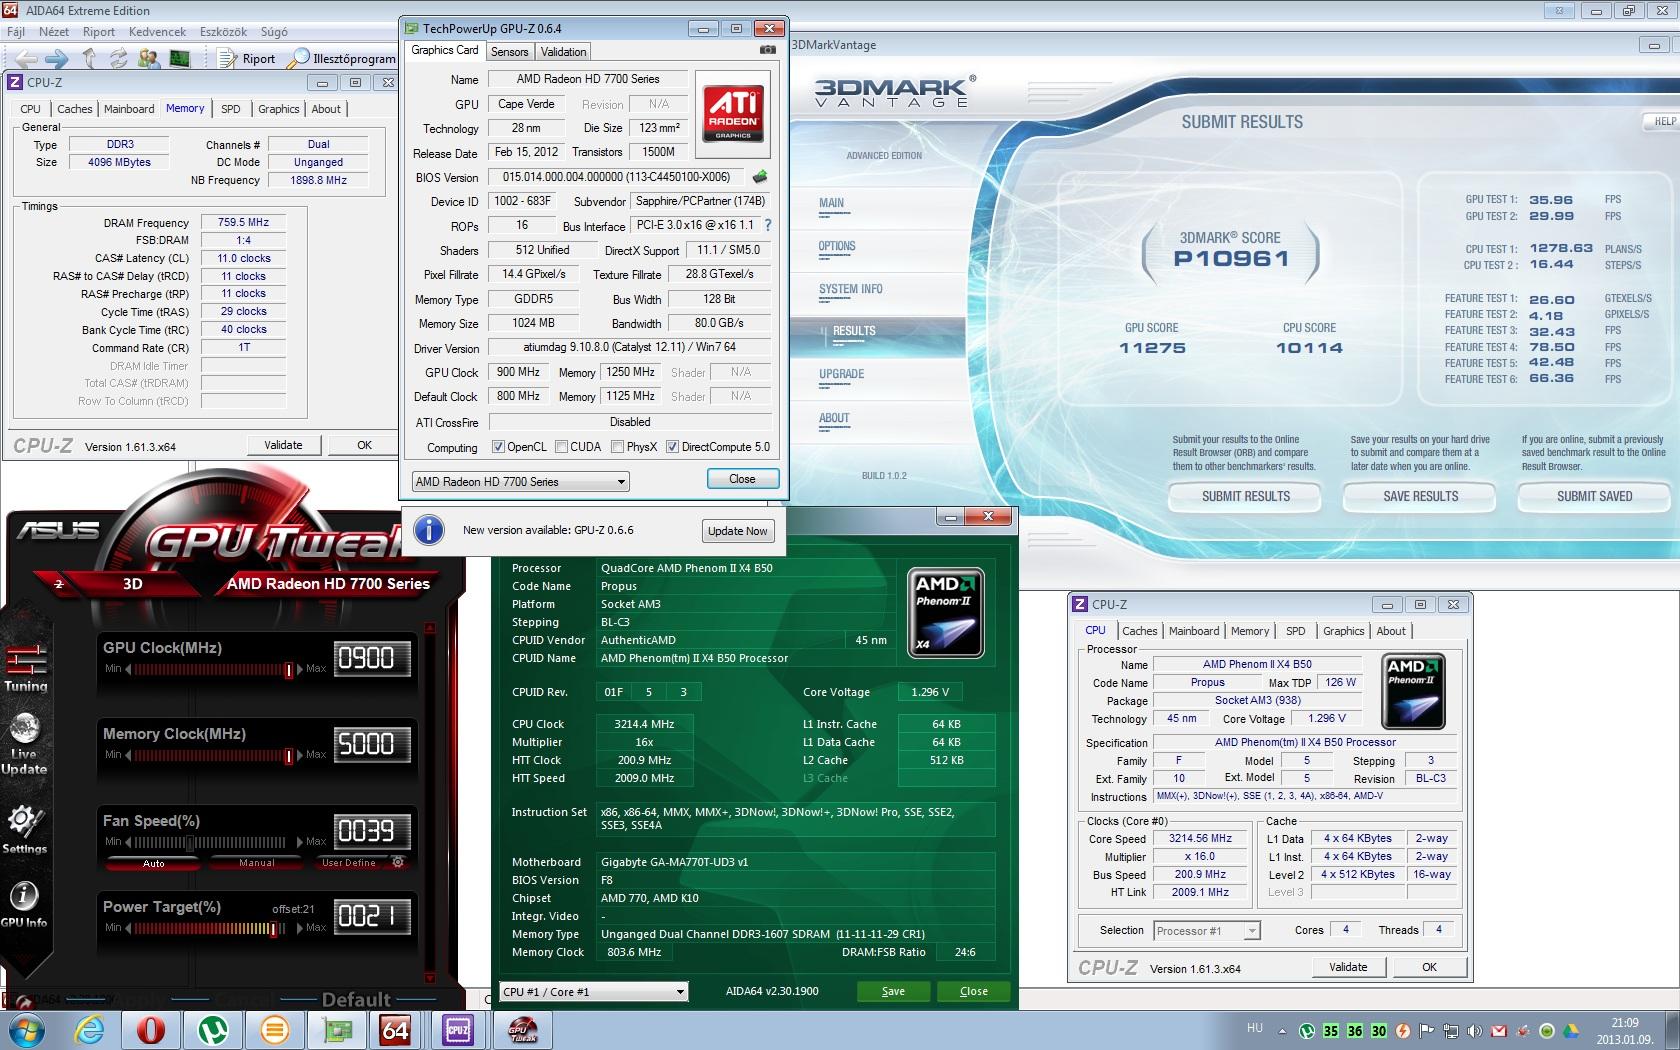Click the GPU-Z BIOS save chip icon

[761, 177]
